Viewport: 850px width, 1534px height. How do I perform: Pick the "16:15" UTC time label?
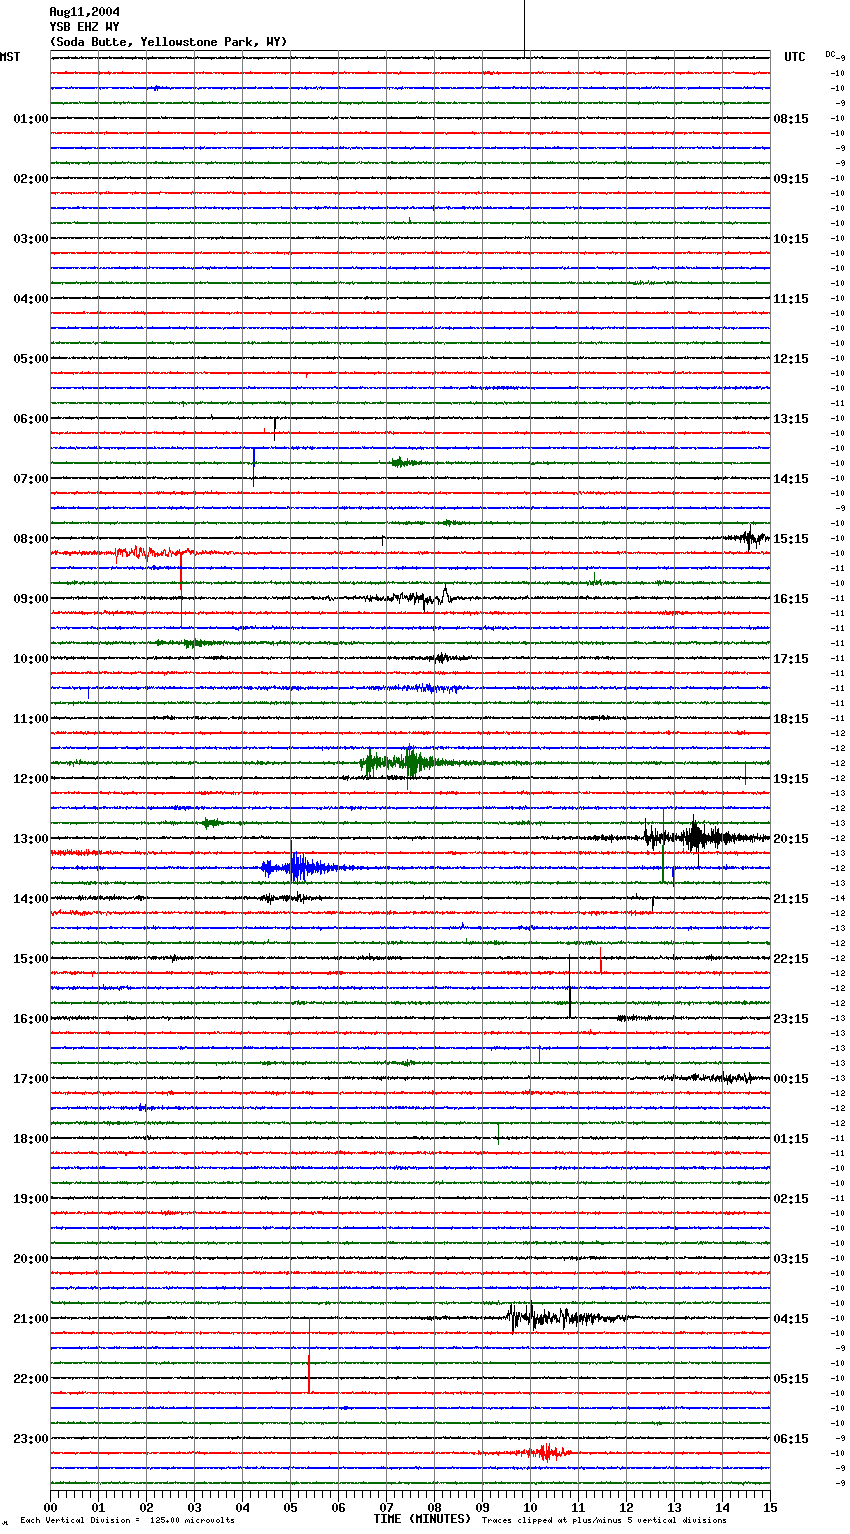[x=791, y=599]
